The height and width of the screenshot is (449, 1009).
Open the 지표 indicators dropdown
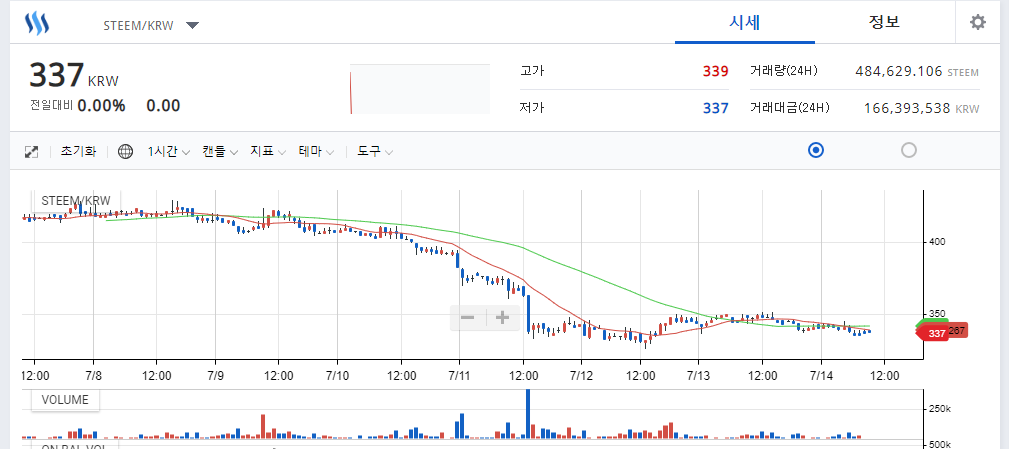268,152
